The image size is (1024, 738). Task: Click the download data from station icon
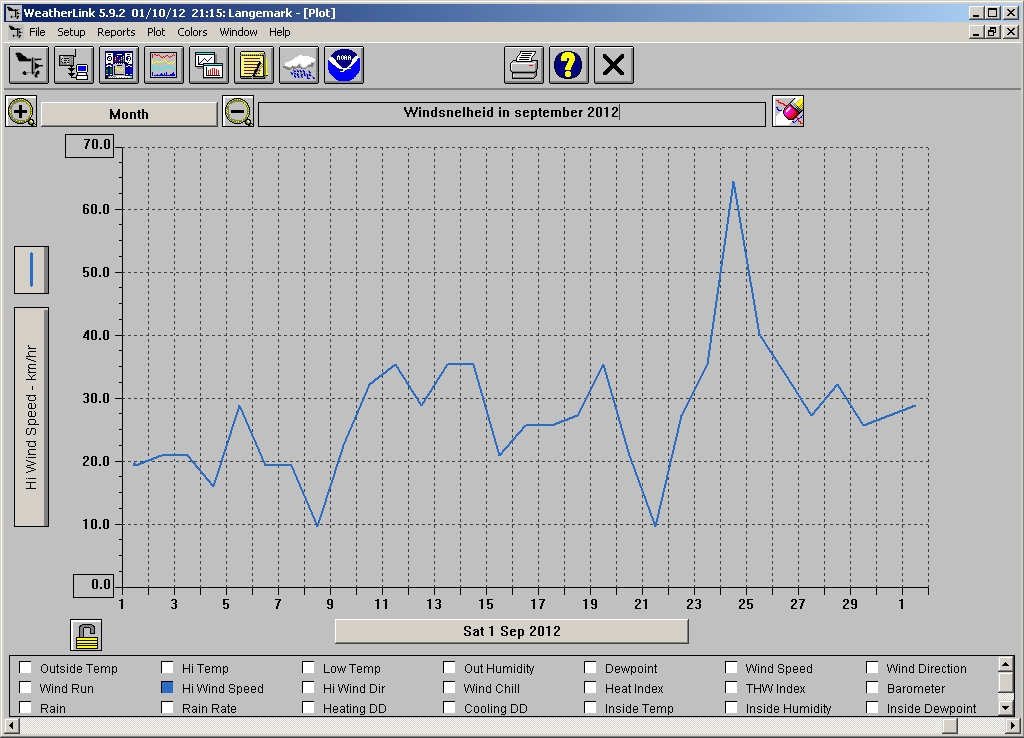74,65
